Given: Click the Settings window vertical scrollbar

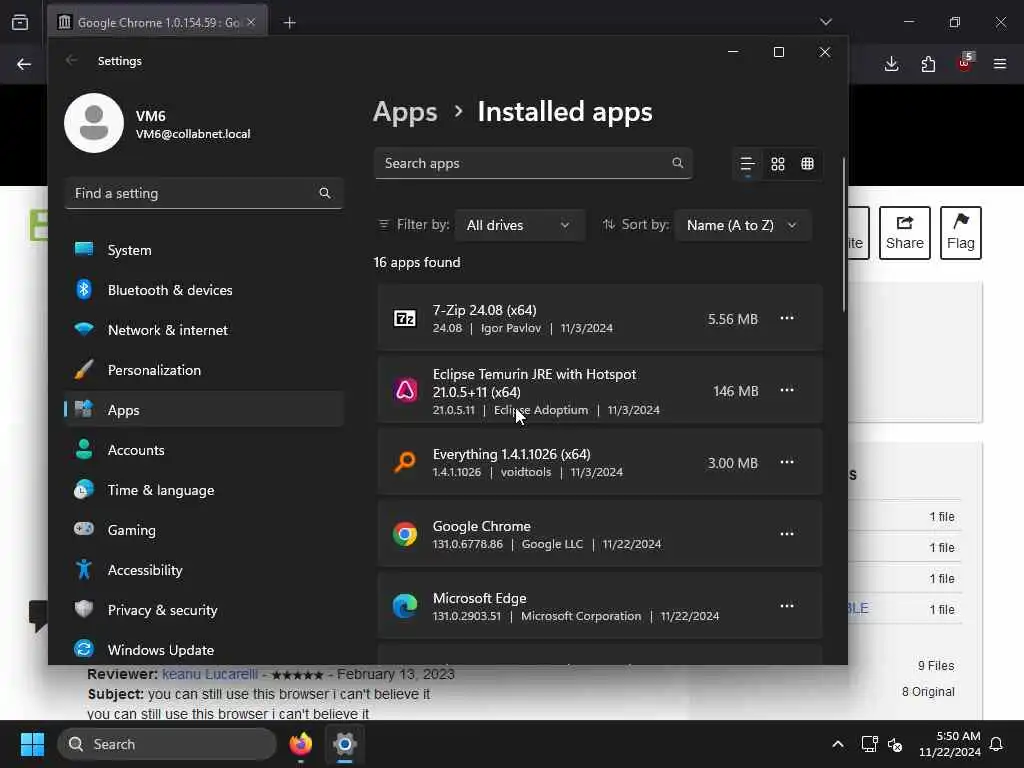Looking at the screenshot, I should point(843,234).
